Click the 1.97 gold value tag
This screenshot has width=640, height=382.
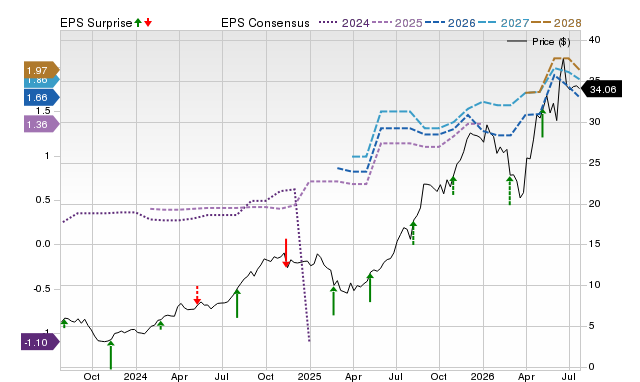pos(42,70)
